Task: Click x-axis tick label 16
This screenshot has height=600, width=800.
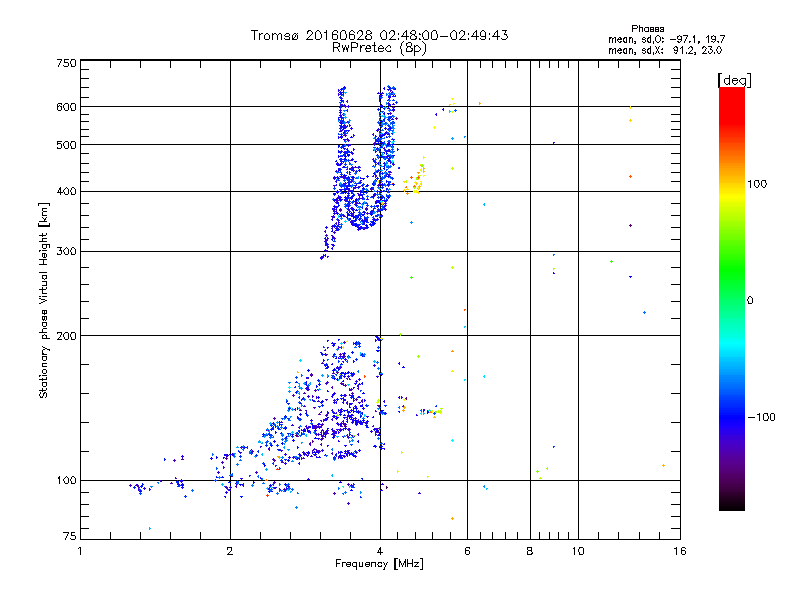Action: 680,551
